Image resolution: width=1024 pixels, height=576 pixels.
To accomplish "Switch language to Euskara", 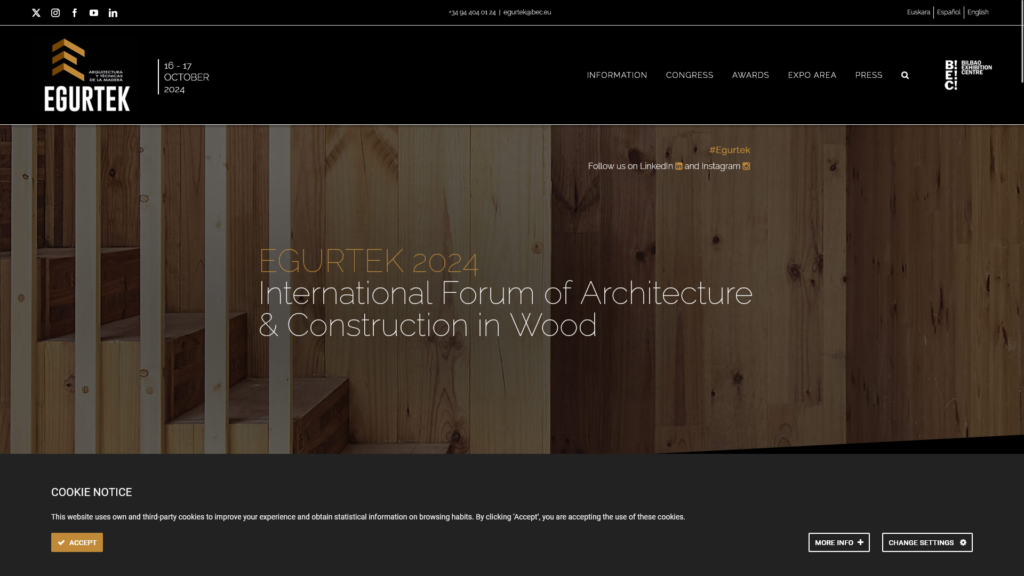I will coord(918,12).
